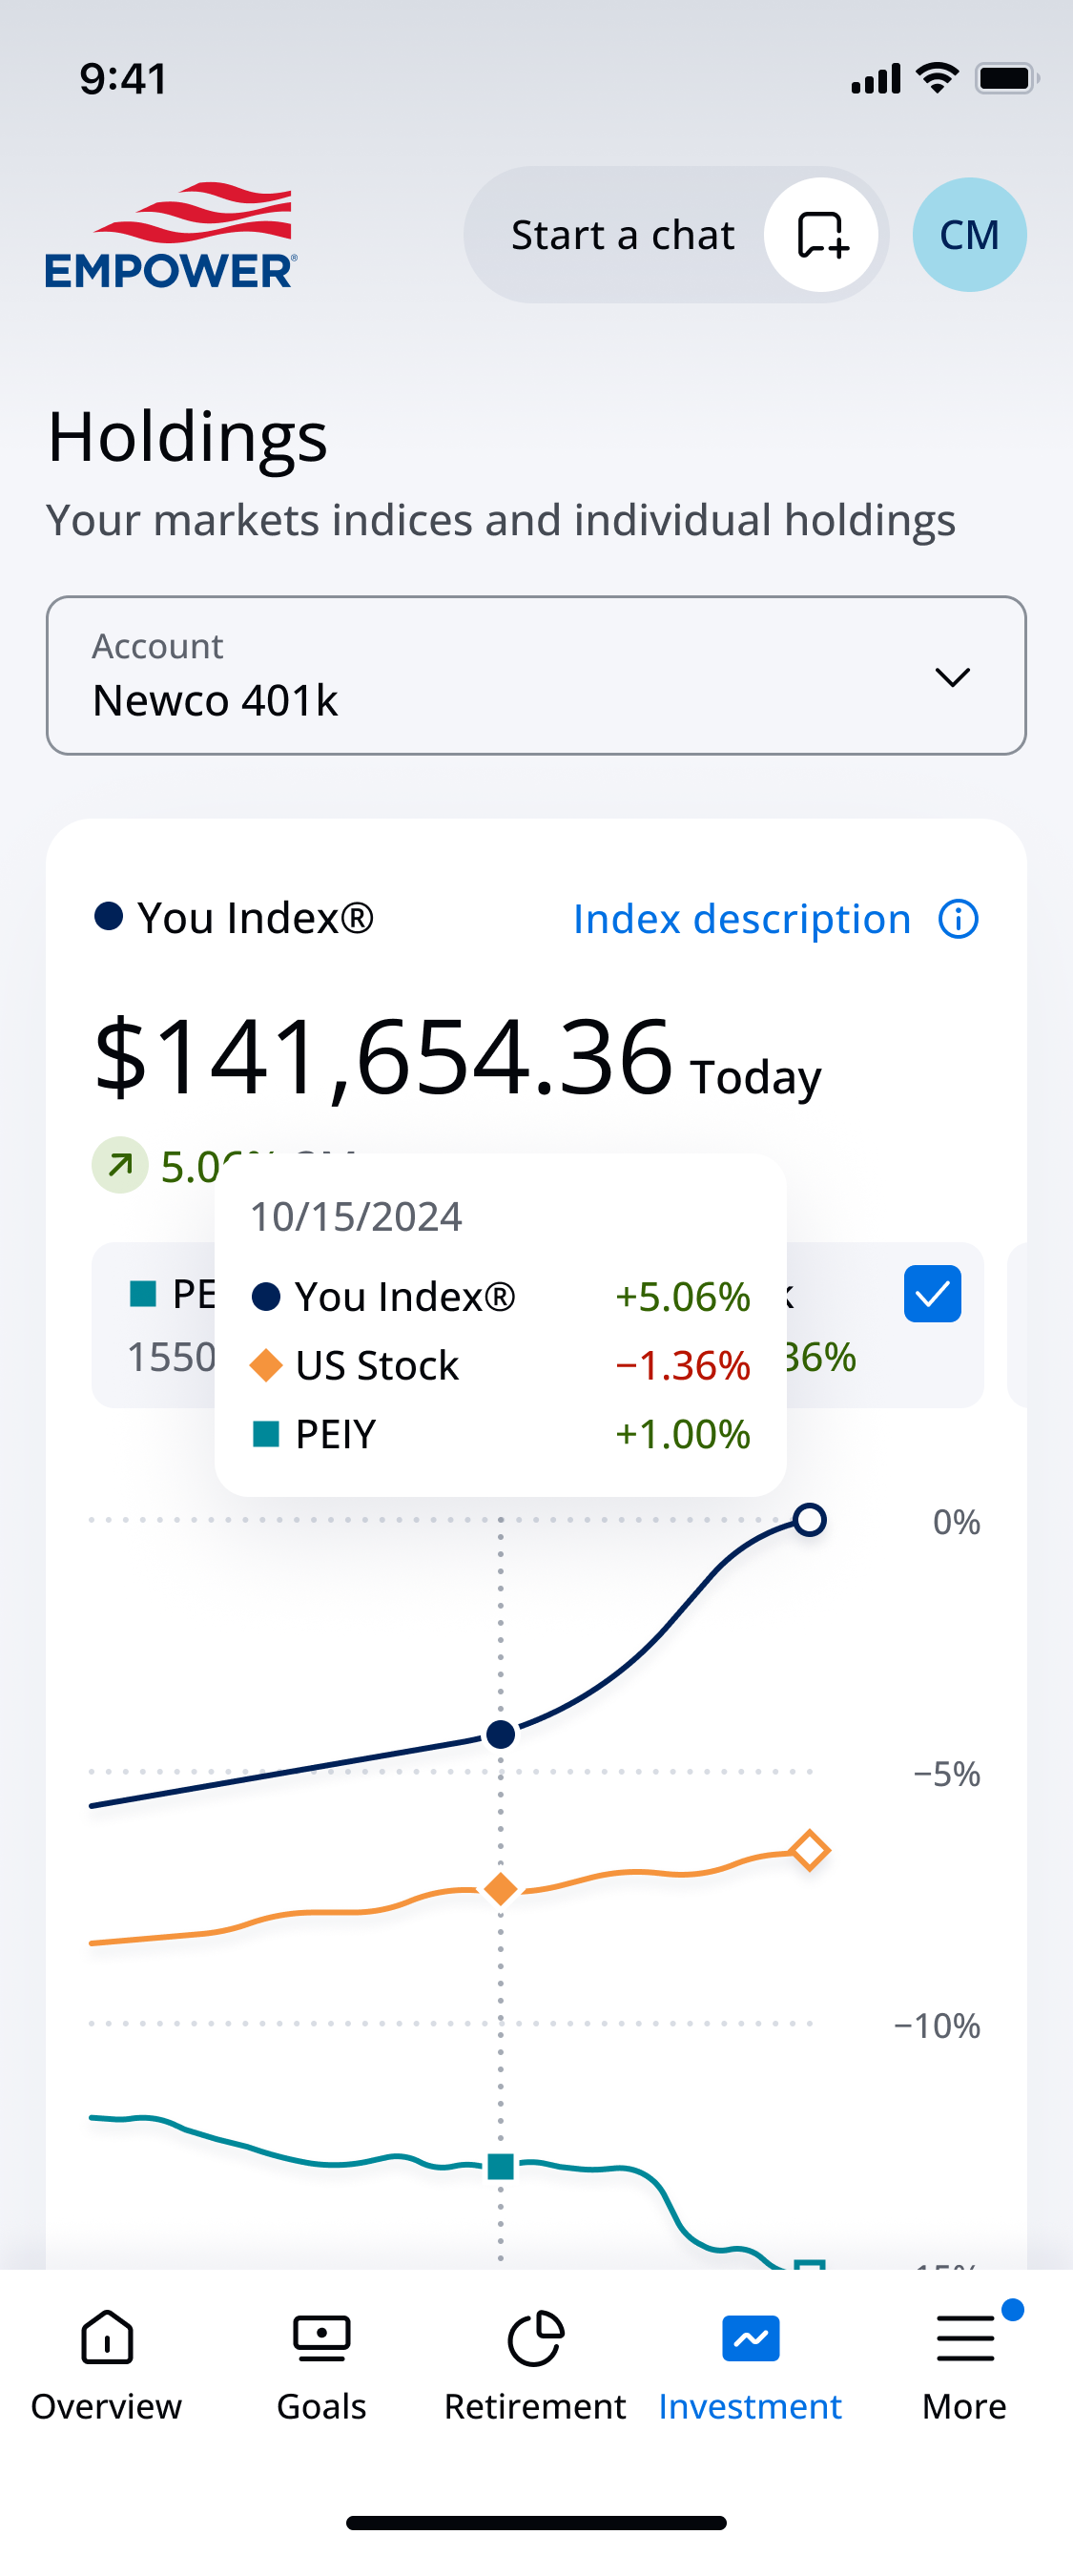
Task: Expand the Account dropdown chevron
Action: [952, 677]
